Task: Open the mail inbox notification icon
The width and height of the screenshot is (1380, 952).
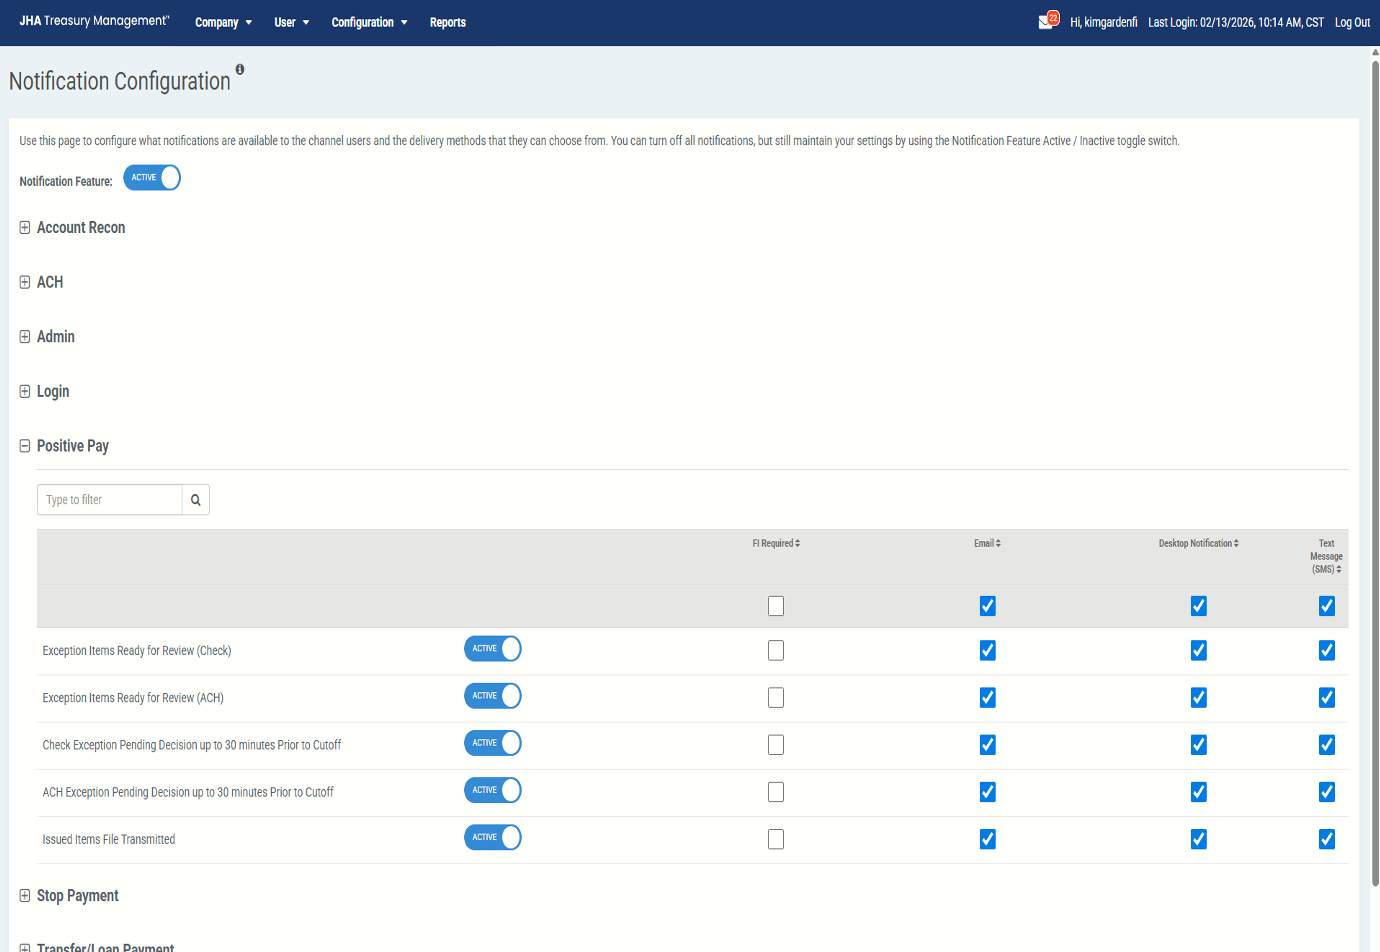Action: [1046, 22]
